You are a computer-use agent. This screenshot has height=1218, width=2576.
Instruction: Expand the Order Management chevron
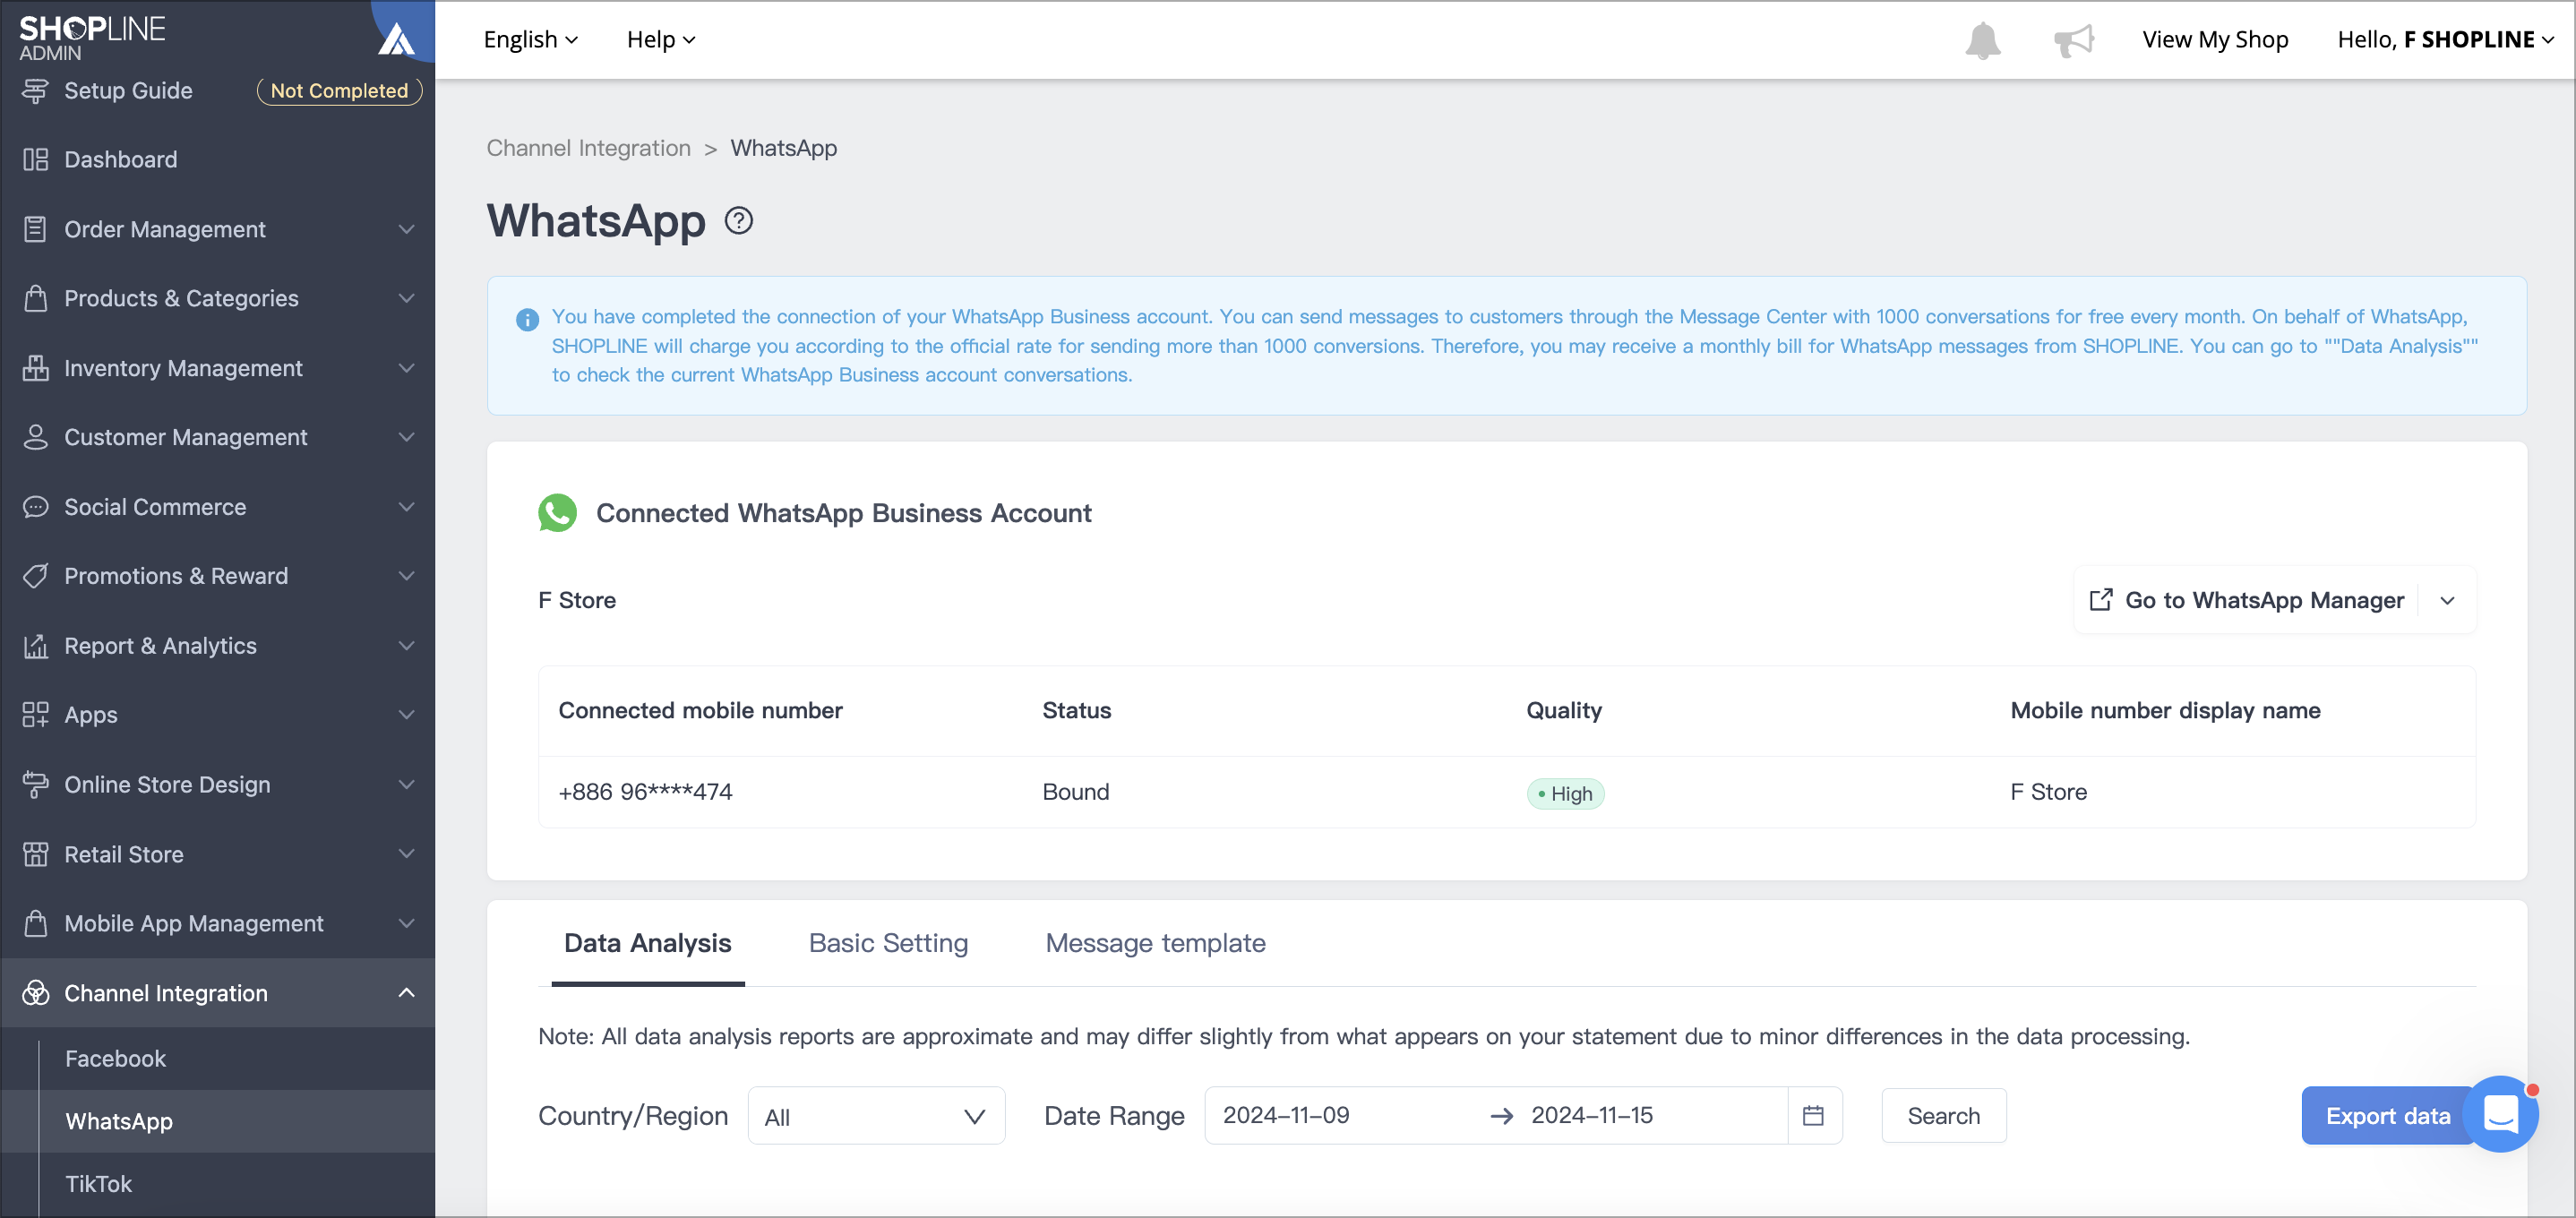coord(406,229)
